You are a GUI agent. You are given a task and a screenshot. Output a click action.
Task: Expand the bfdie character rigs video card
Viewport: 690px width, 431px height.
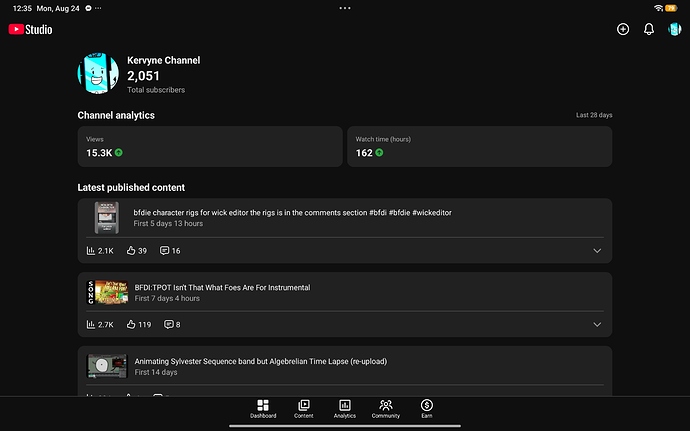[597, 251]
